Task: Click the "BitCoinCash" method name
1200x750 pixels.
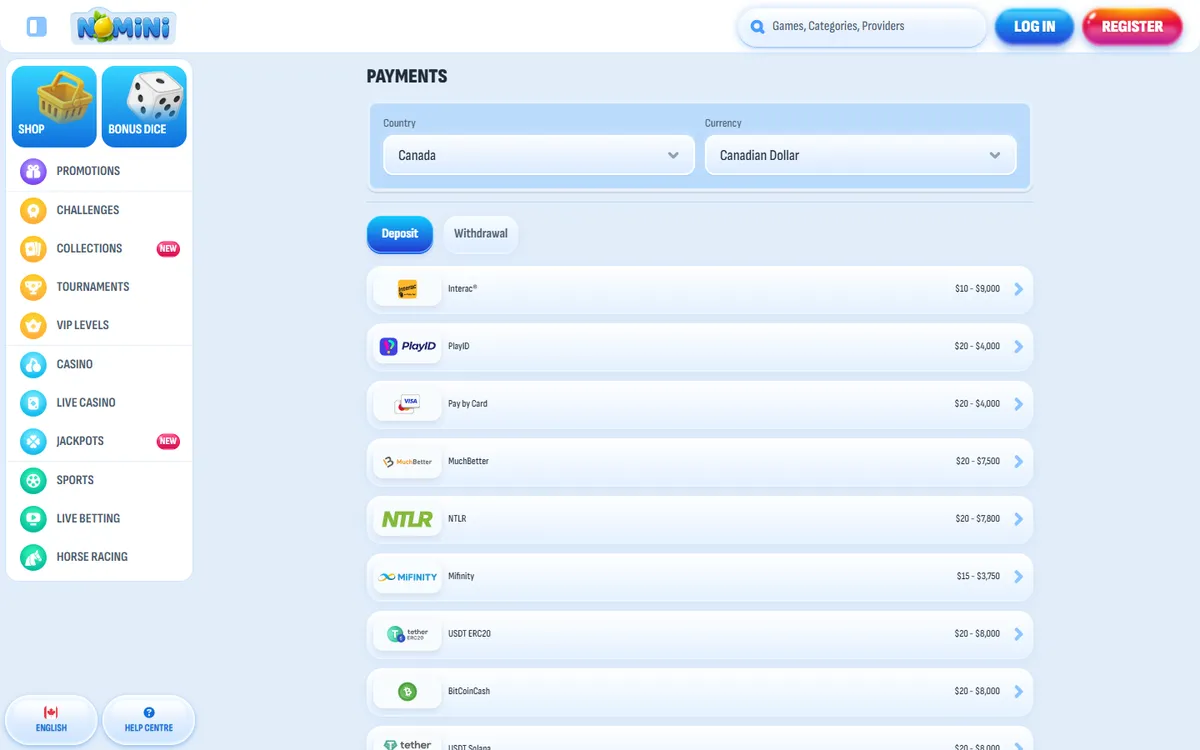Action: [x=469, y=691]
